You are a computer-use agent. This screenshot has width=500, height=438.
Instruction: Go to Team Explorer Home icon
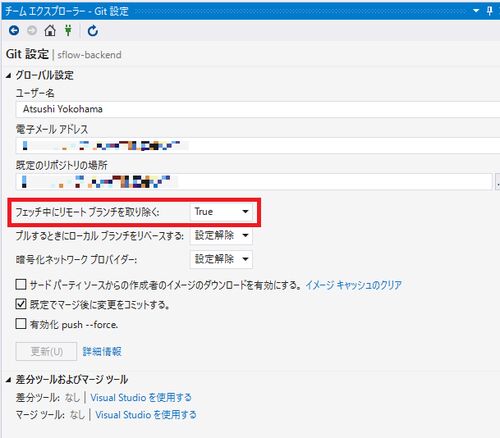(50, 31)
